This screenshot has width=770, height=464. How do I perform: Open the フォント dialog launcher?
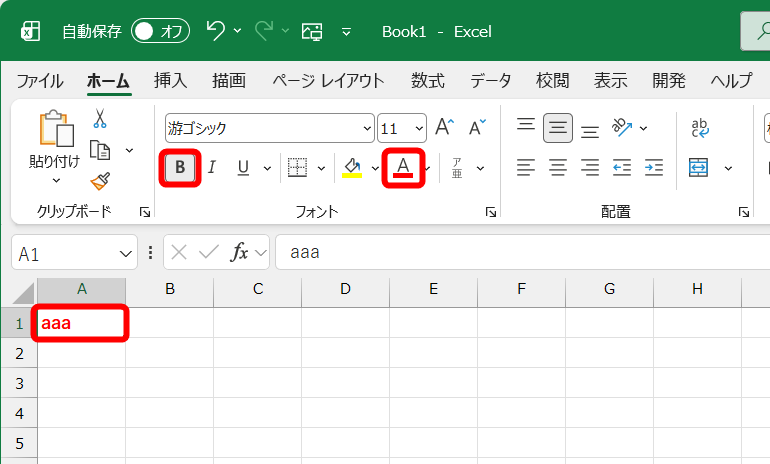tap(491, 212)
